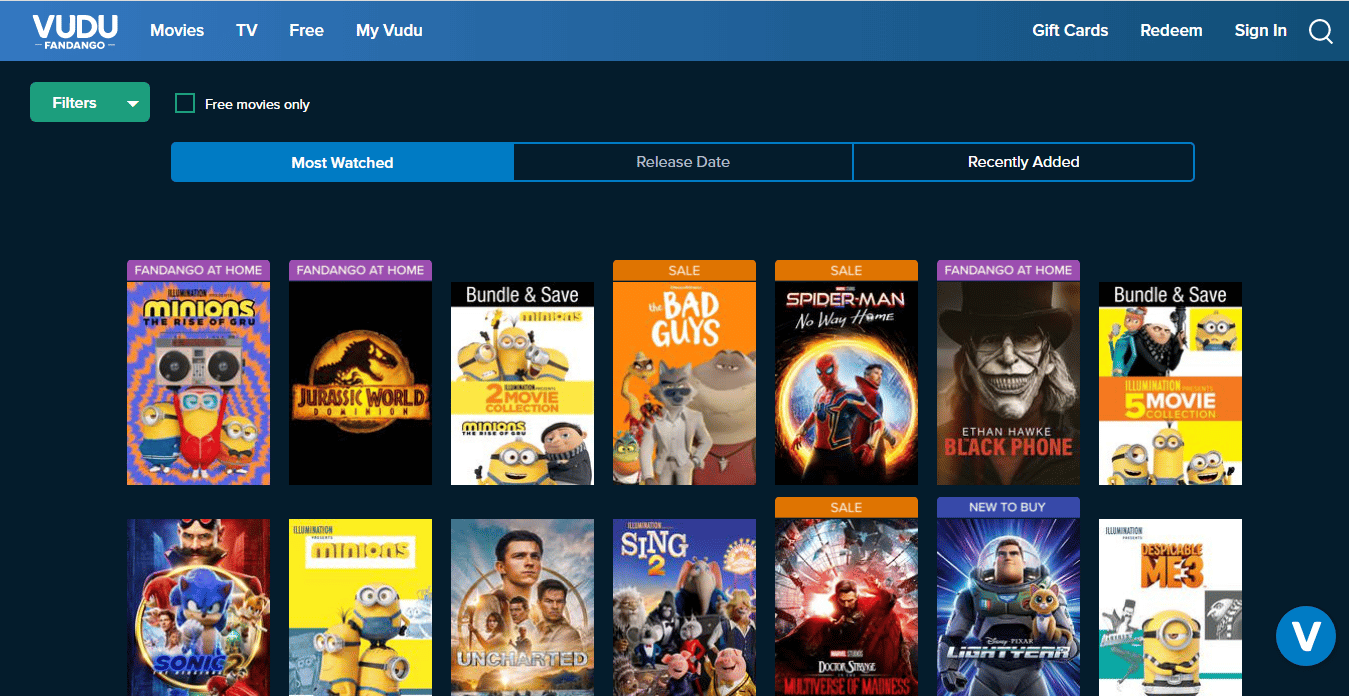Screen dimensions: 1349x696
Task: Click FANDANGO AT HOME banner above Black Phone
Action: [x=1008, y=270]
